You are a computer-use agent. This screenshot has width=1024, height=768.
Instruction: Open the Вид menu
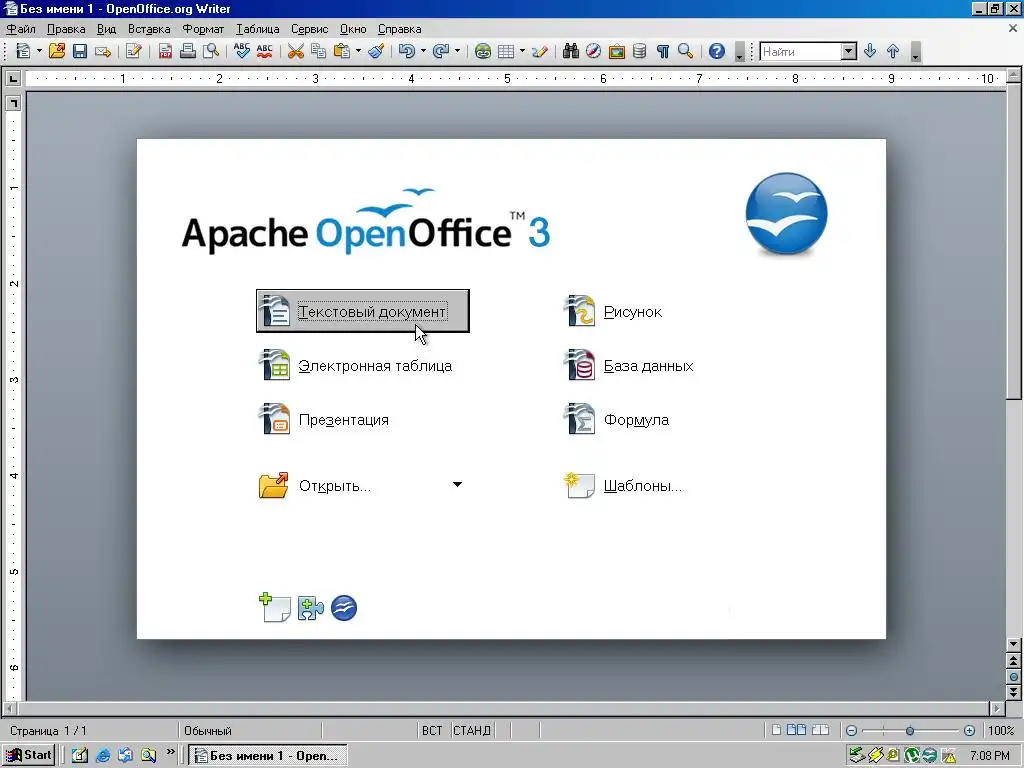(106, 29)
